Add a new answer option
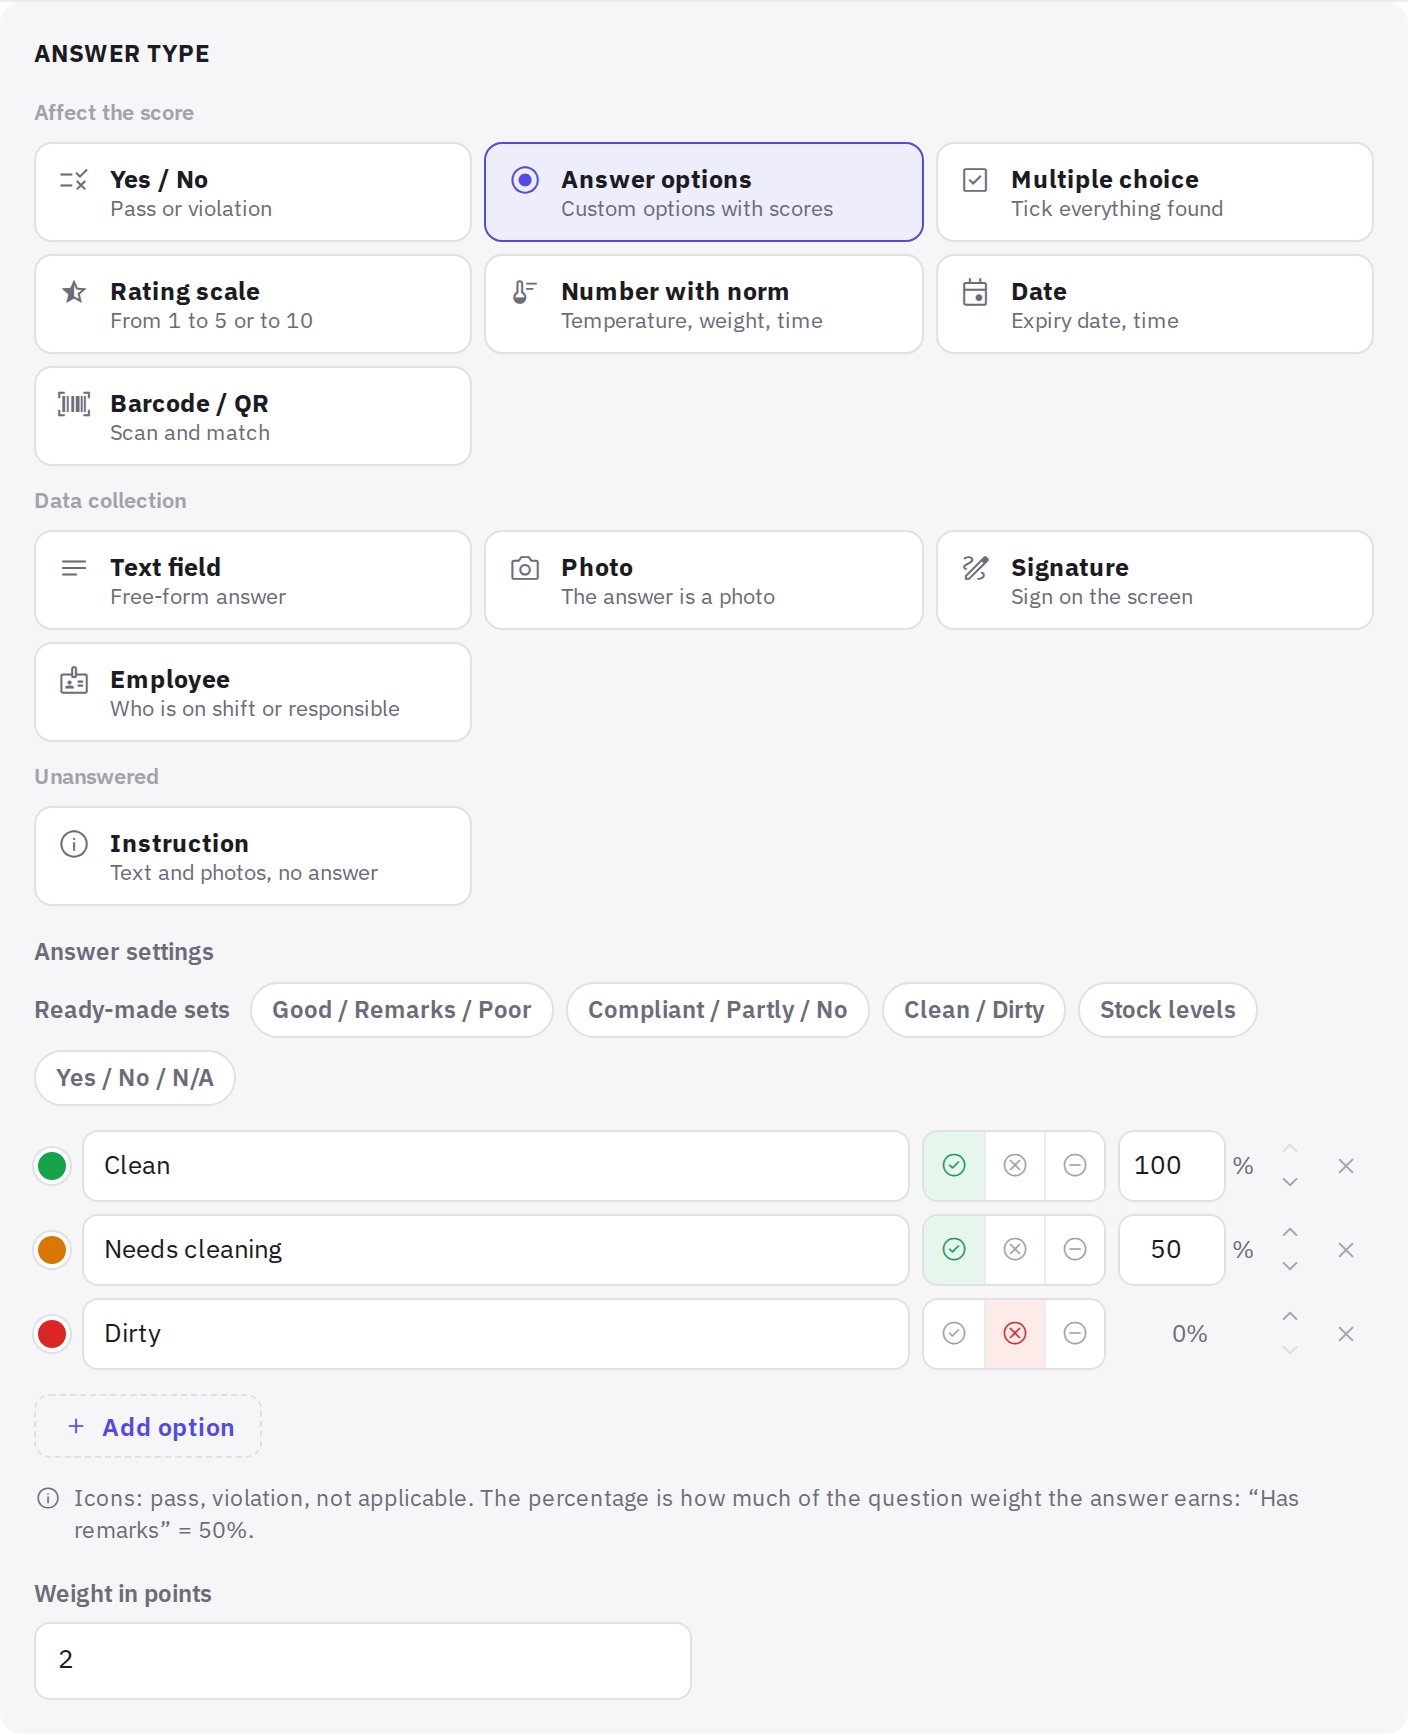 pyautogui.click(x=148, y=1427)
